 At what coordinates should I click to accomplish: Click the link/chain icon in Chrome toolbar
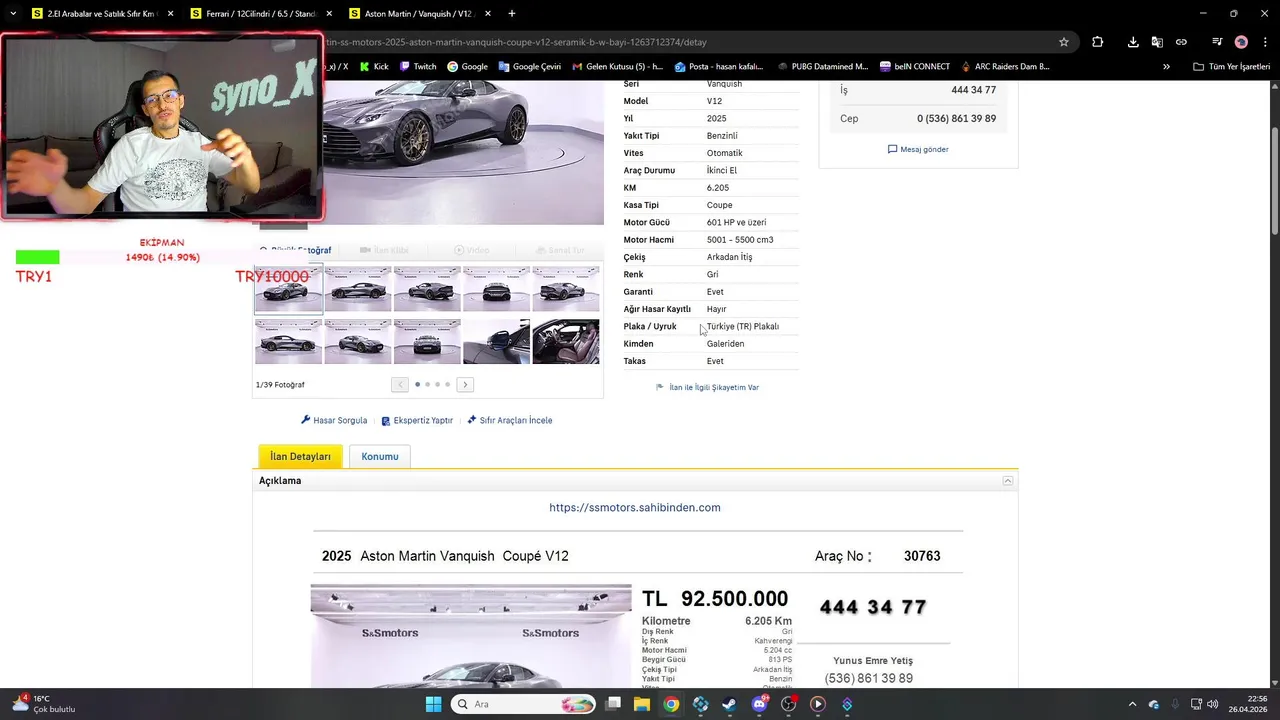1181,42
